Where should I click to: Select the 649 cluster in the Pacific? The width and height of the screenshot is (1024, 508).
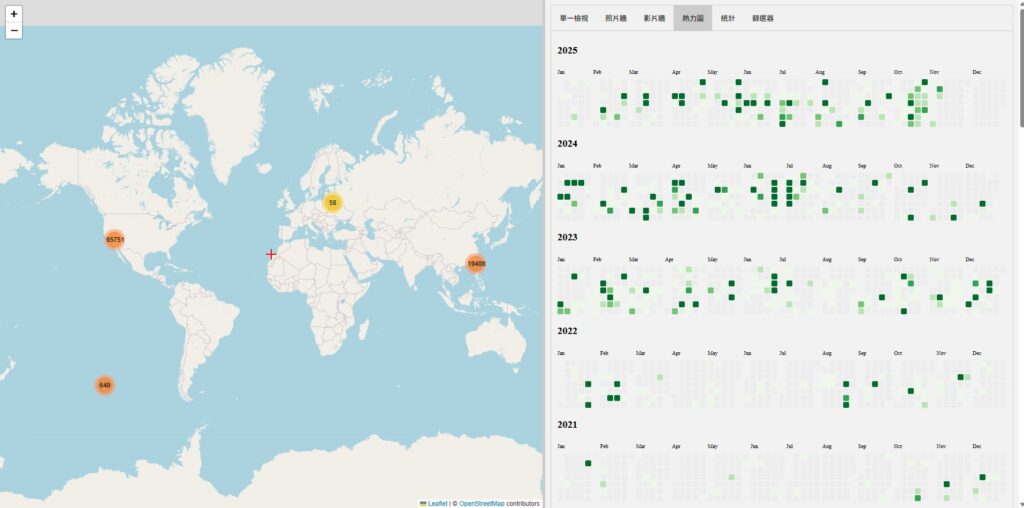(x=105, y=385)
